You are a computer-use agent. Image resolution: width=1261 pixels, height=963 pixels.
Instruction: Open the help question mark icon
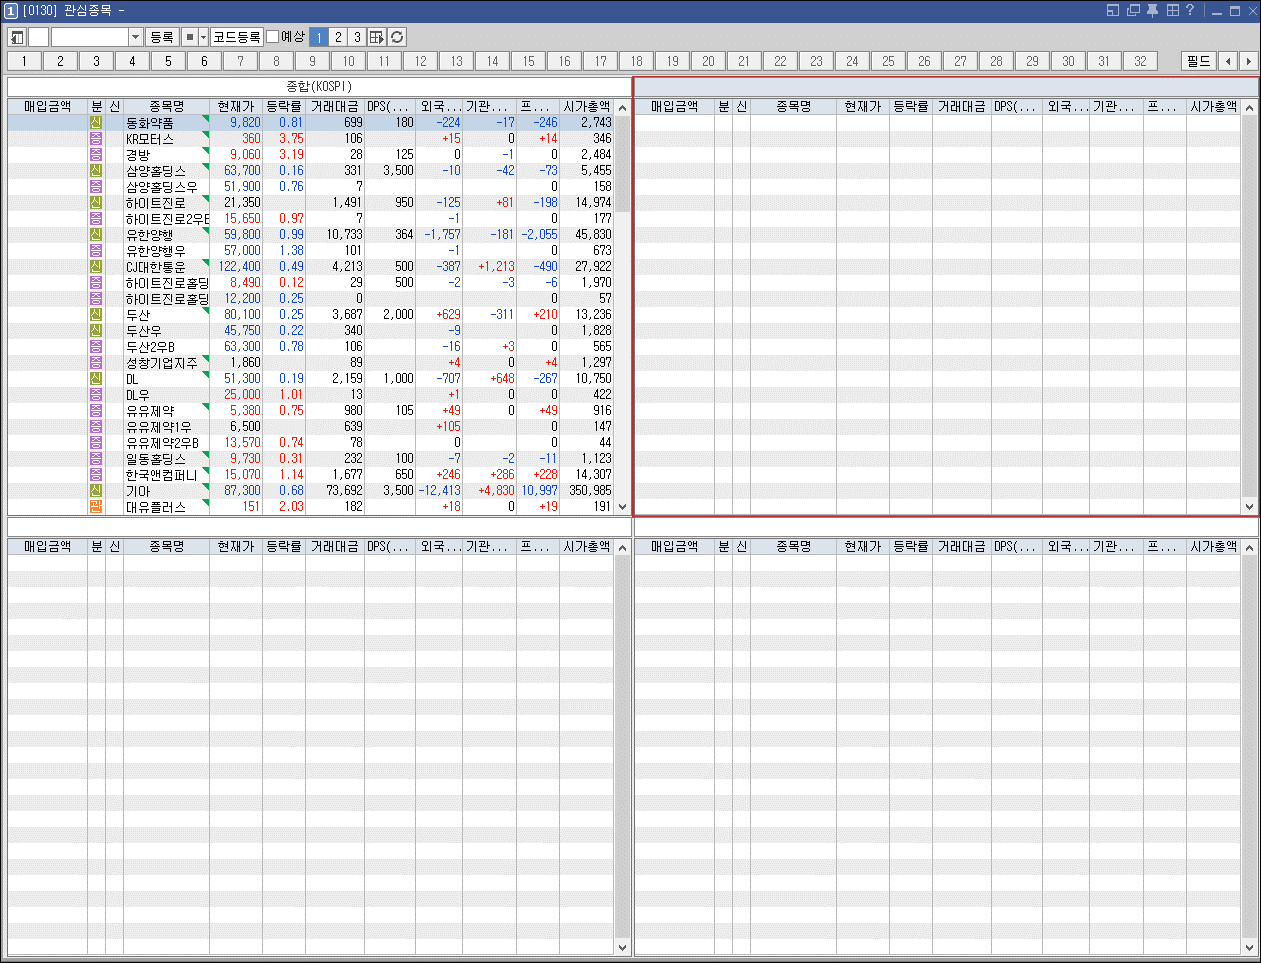tap(1190, 10)
